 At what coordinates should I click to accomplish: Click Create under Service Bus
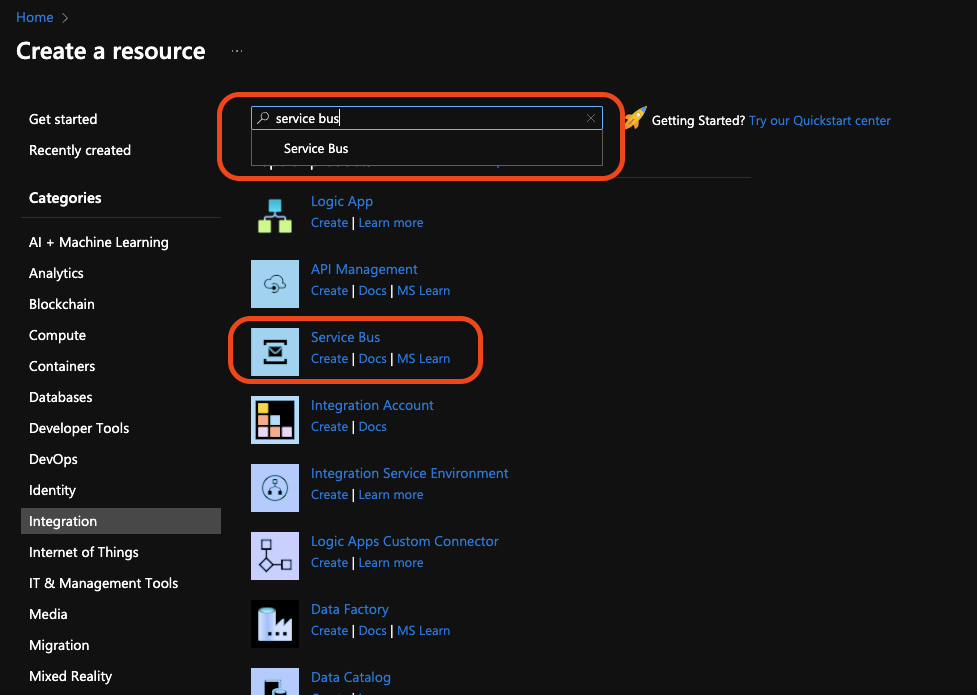coord(330,358)
